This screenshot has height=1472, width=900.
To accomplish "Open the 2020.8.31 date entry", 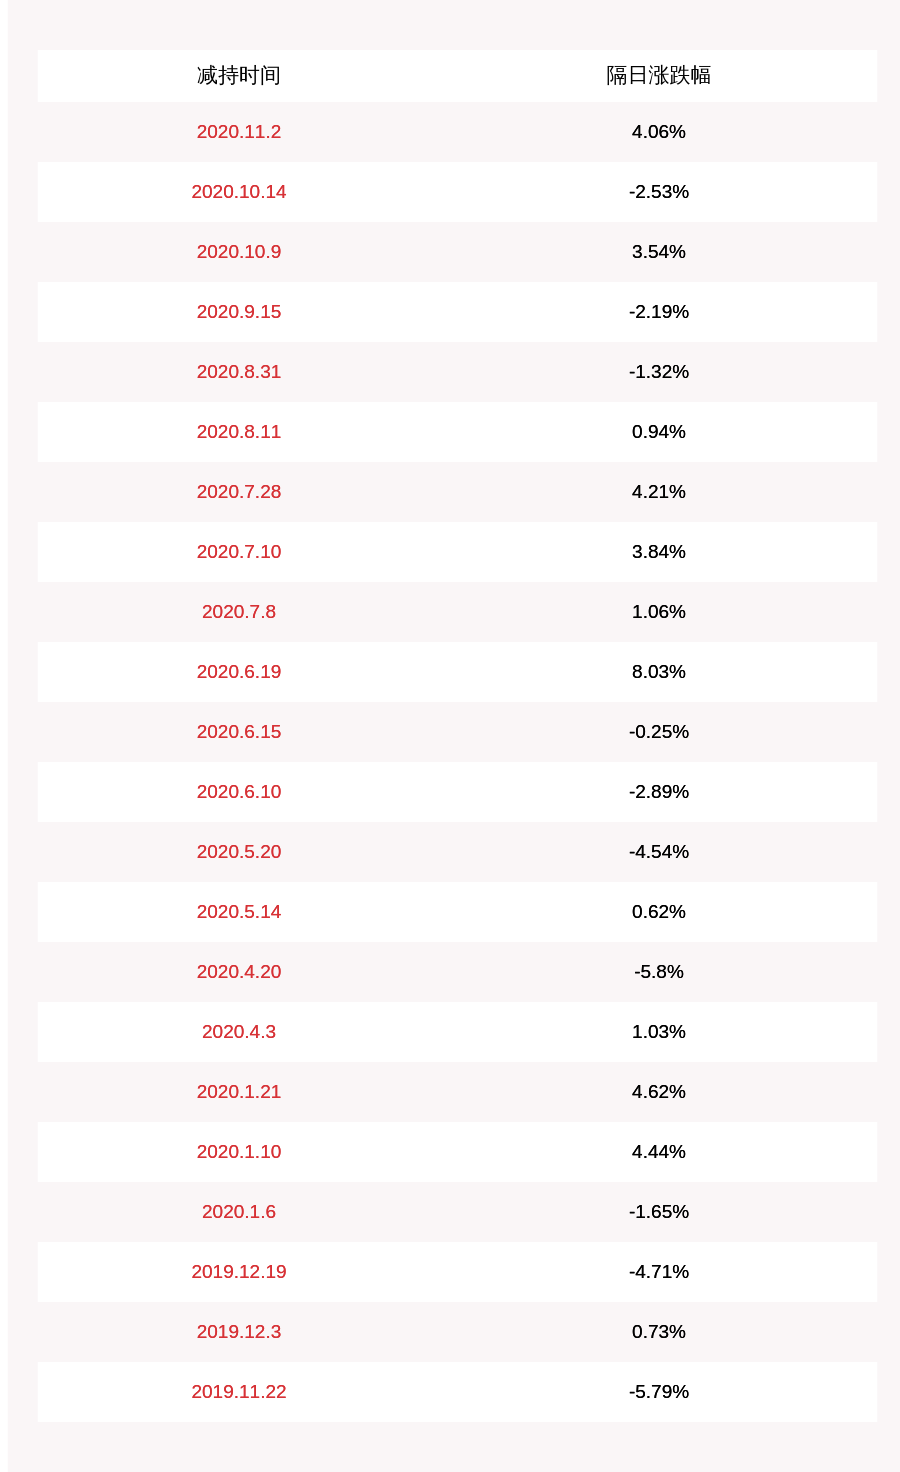I will coord(238,372).
